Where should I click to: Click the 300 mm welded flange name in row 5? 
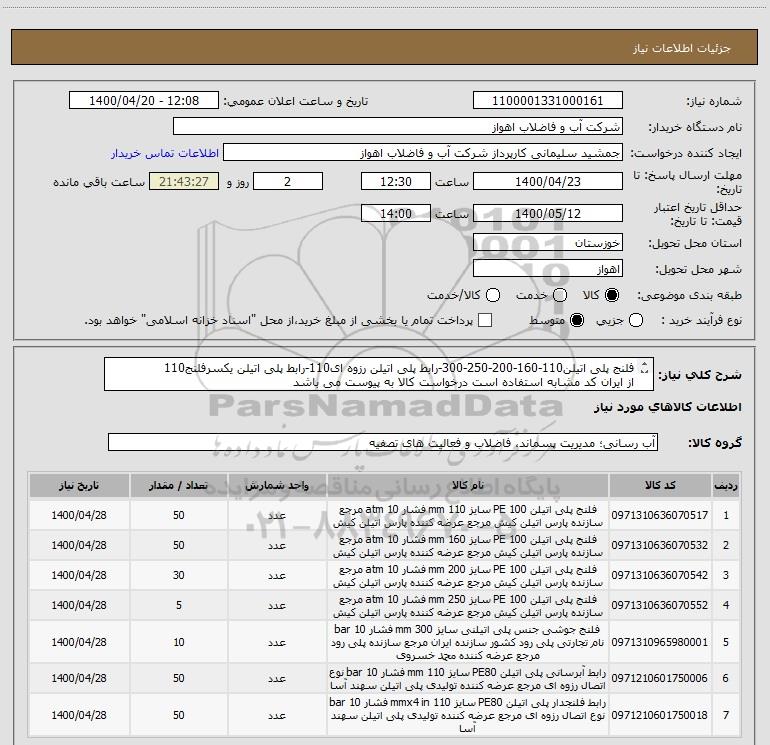pyautogui.click(x=468, y=642)
